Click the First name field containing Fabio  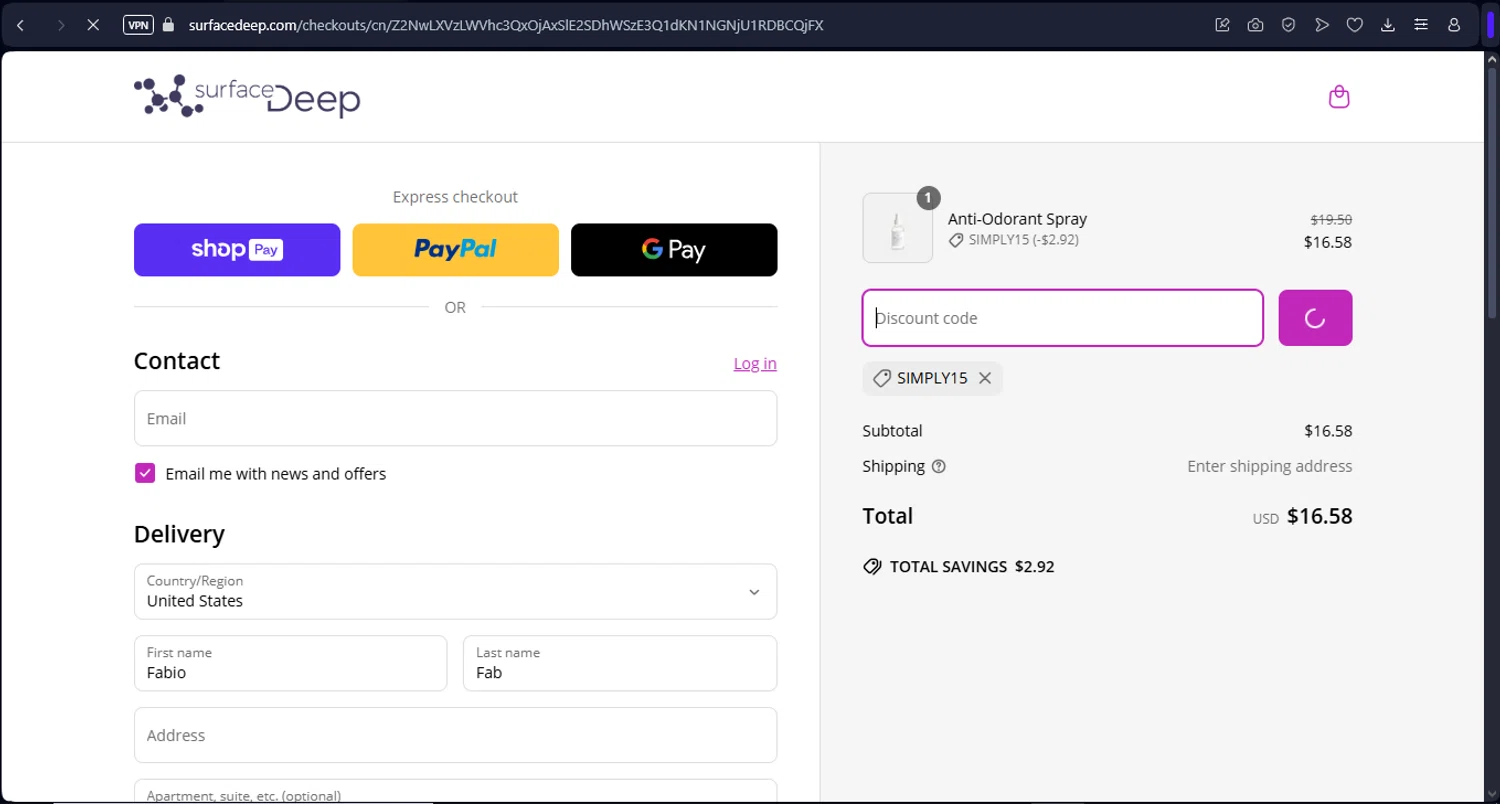pyautogui.click(x=290, y=663)
